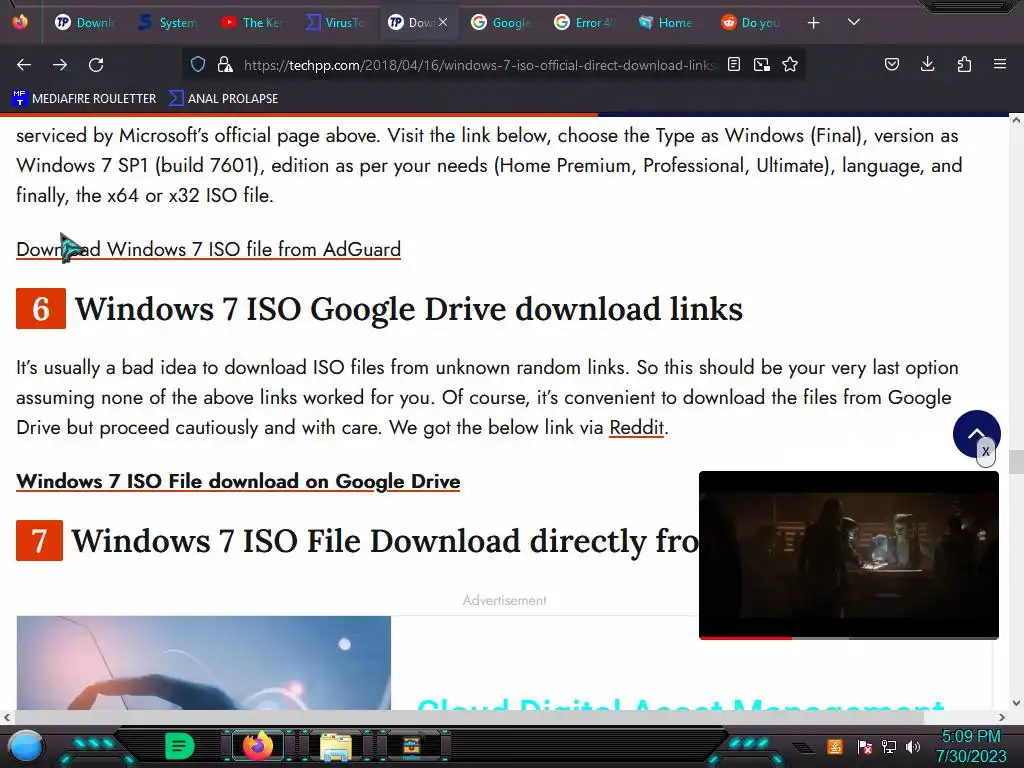Switch to the Google tab
The width and height of the screenshot is (1024, 768).
[501, 23]
